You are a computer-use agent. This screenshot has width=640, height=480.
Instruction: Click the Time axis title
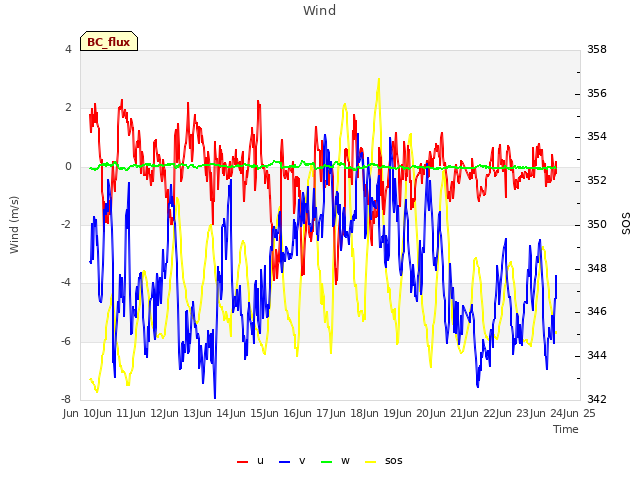tap(566, 429)
